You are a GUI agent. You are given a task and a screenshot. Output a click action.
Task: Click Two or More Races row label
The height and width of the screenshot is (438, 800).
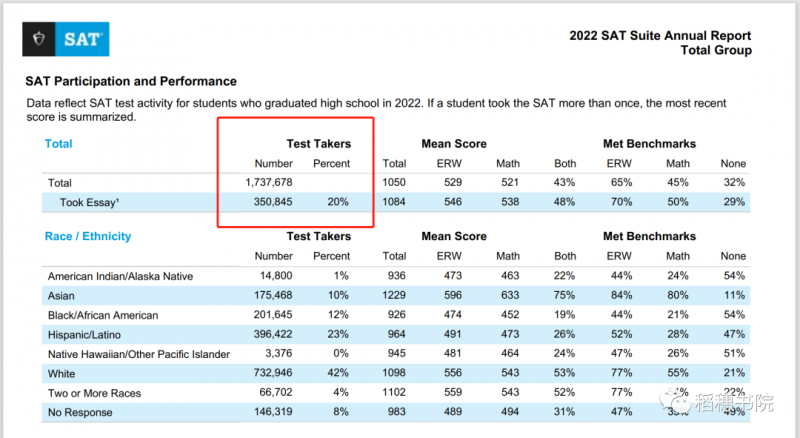pos(94,393)
